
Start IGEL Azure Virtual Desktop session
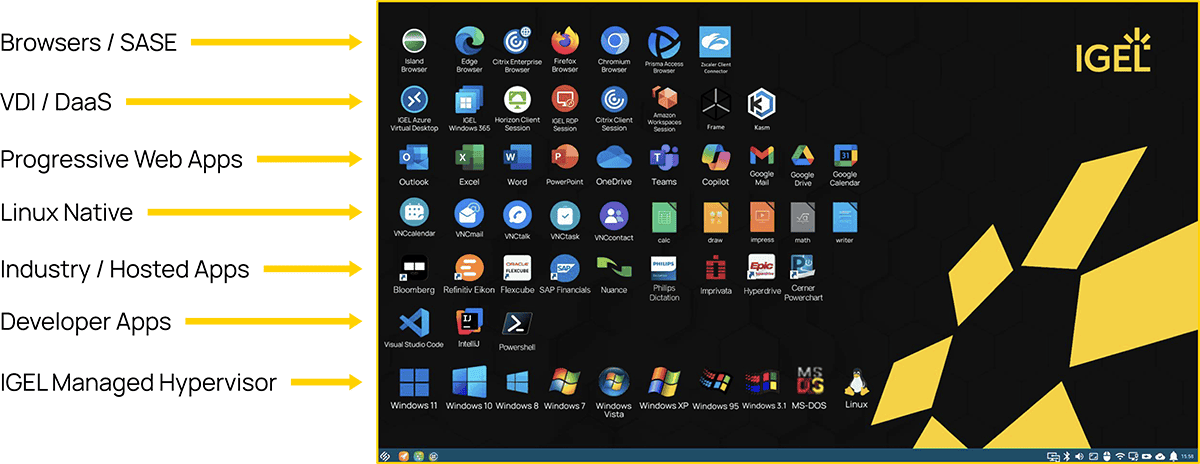click(x=414, y=101)
